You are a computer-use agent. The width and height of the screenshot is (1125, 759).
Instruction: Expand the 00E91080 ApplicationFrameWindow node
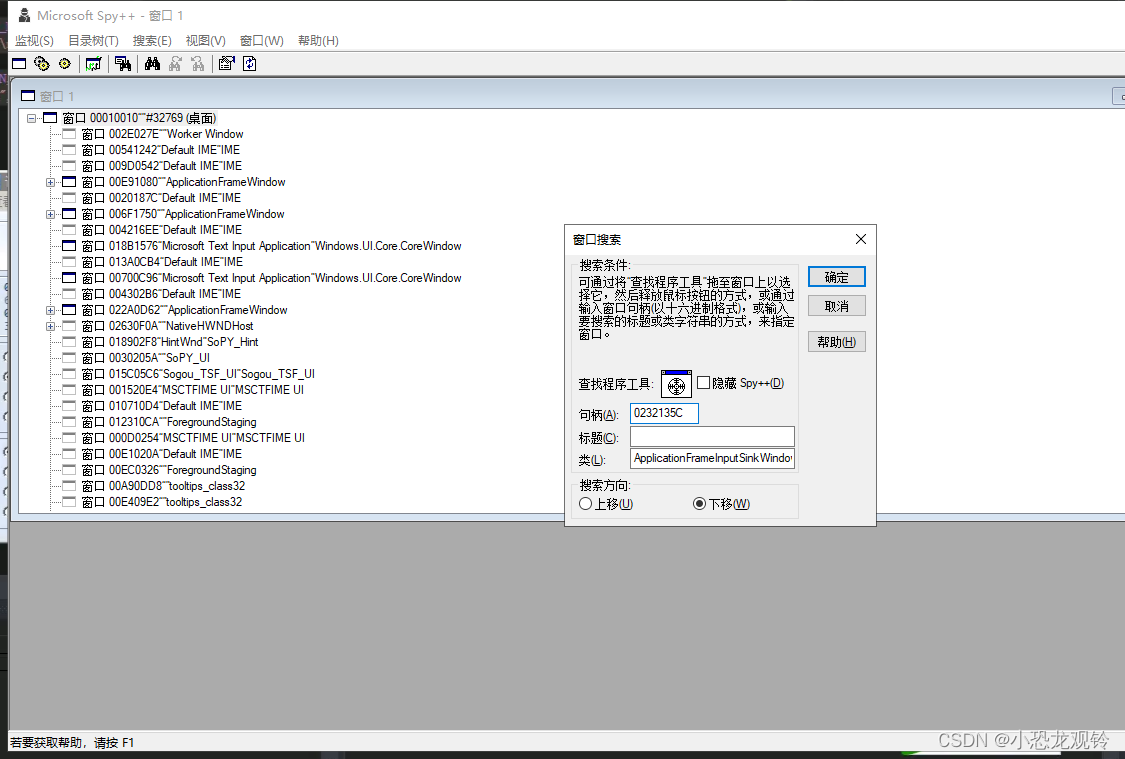click(x=50, y=182)
